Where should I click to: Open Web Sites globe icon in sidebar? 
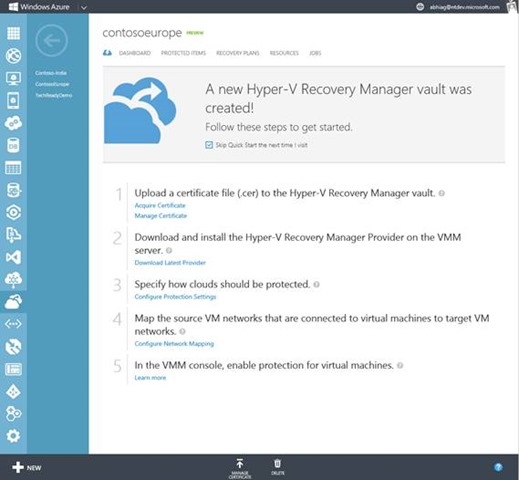click(x=13, y=56)
